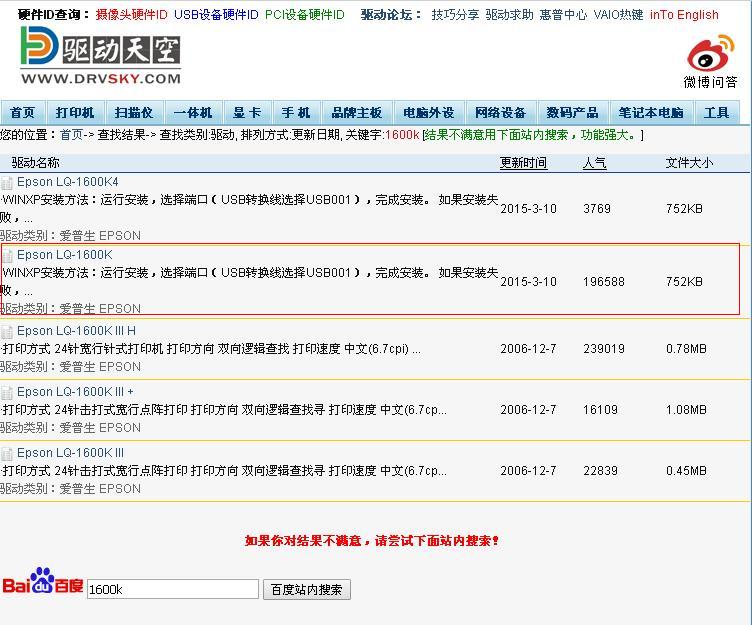Viewport: 752px width, 625px height.
Task: Click the file icon beside Epson LQ-1600K III +
Action: [x=7, y=393]
